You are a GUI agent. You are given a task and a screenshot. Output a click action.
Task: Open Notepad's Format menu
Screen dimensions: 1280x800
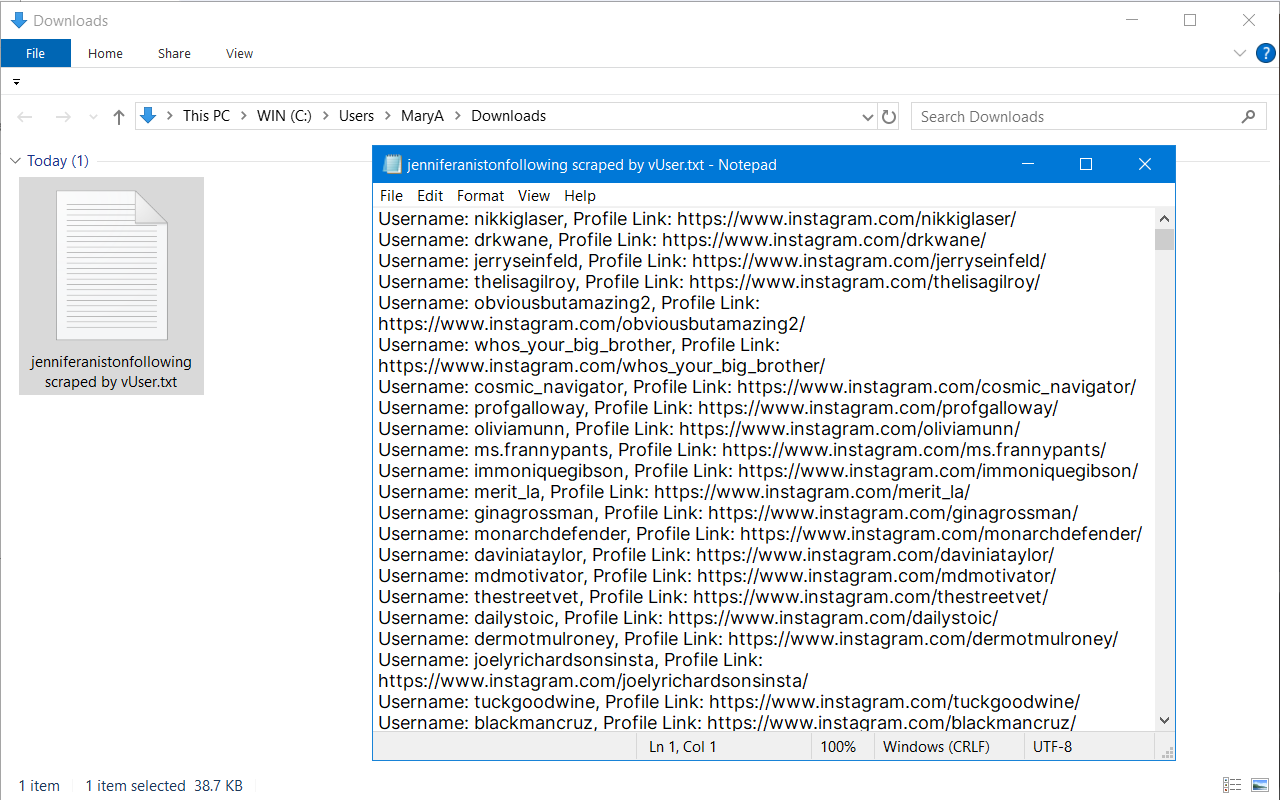click(x=481, y=196)
